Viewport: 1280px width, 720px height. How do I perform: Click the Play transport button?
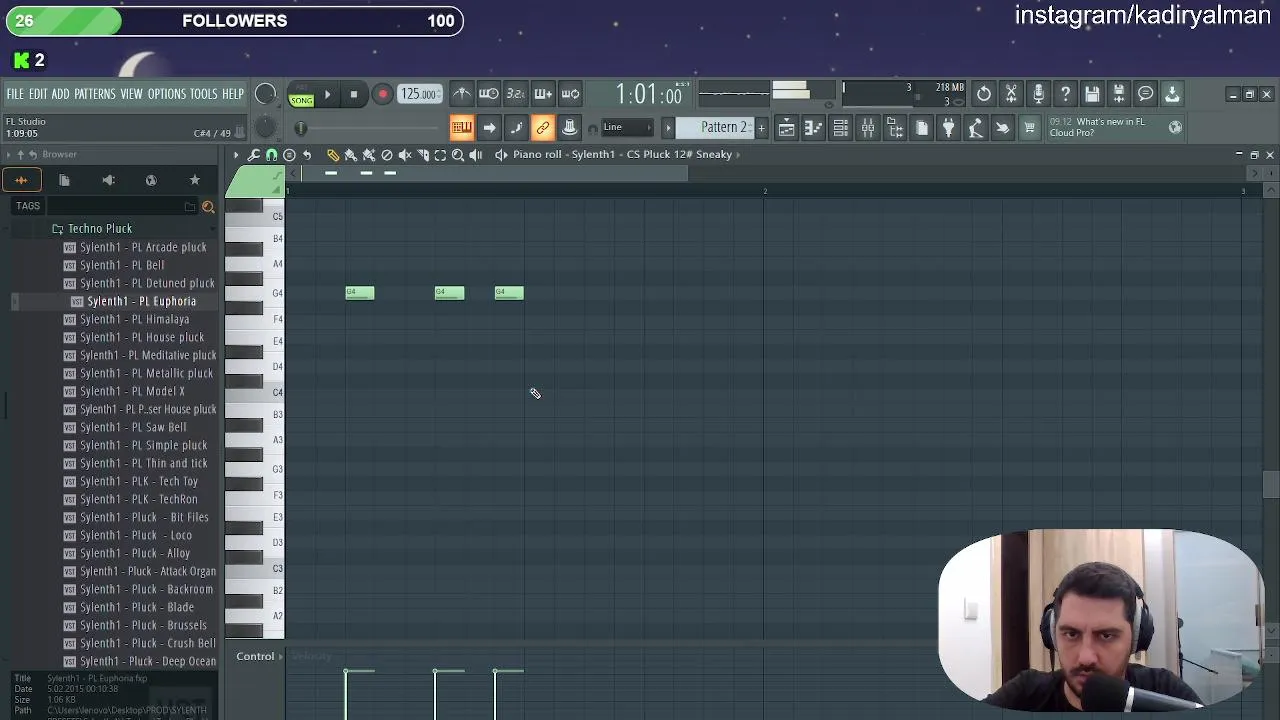pyautogui.click(x=327, y=95)
